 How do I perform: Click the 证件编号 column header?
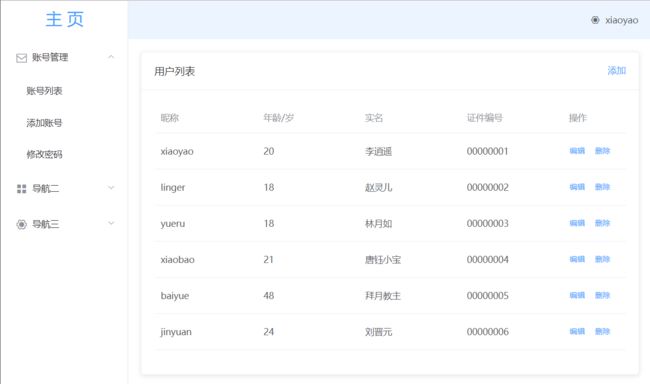point(485,118)
